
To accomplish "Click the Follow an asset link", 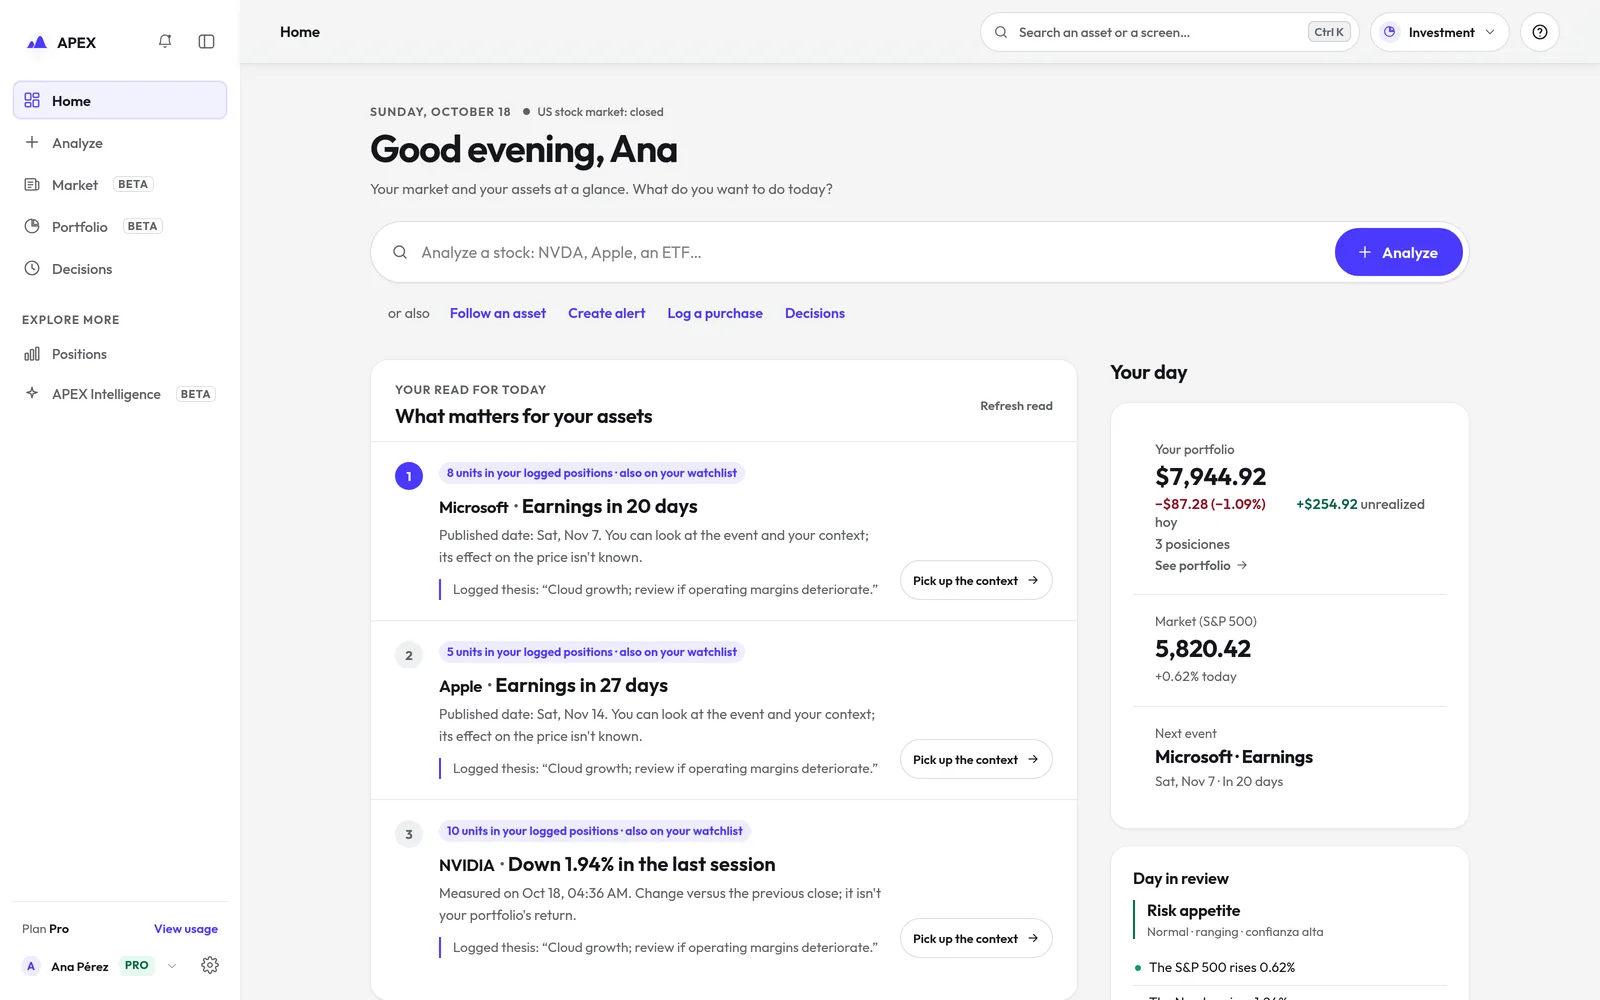I will point(498,313).
